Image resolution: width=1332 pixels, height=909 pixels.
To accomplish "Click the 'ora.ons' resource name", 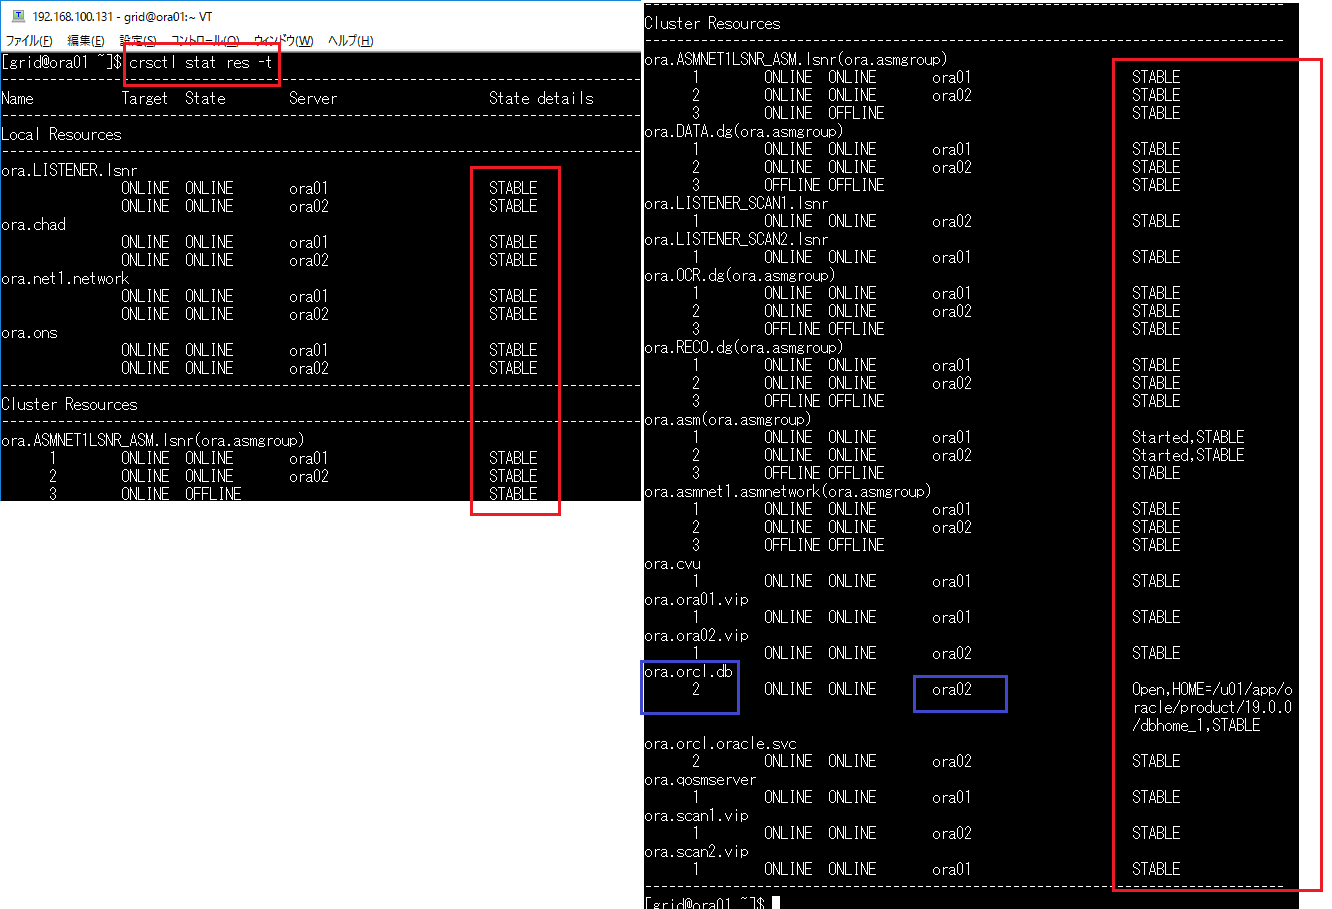I will pos(29,332).
